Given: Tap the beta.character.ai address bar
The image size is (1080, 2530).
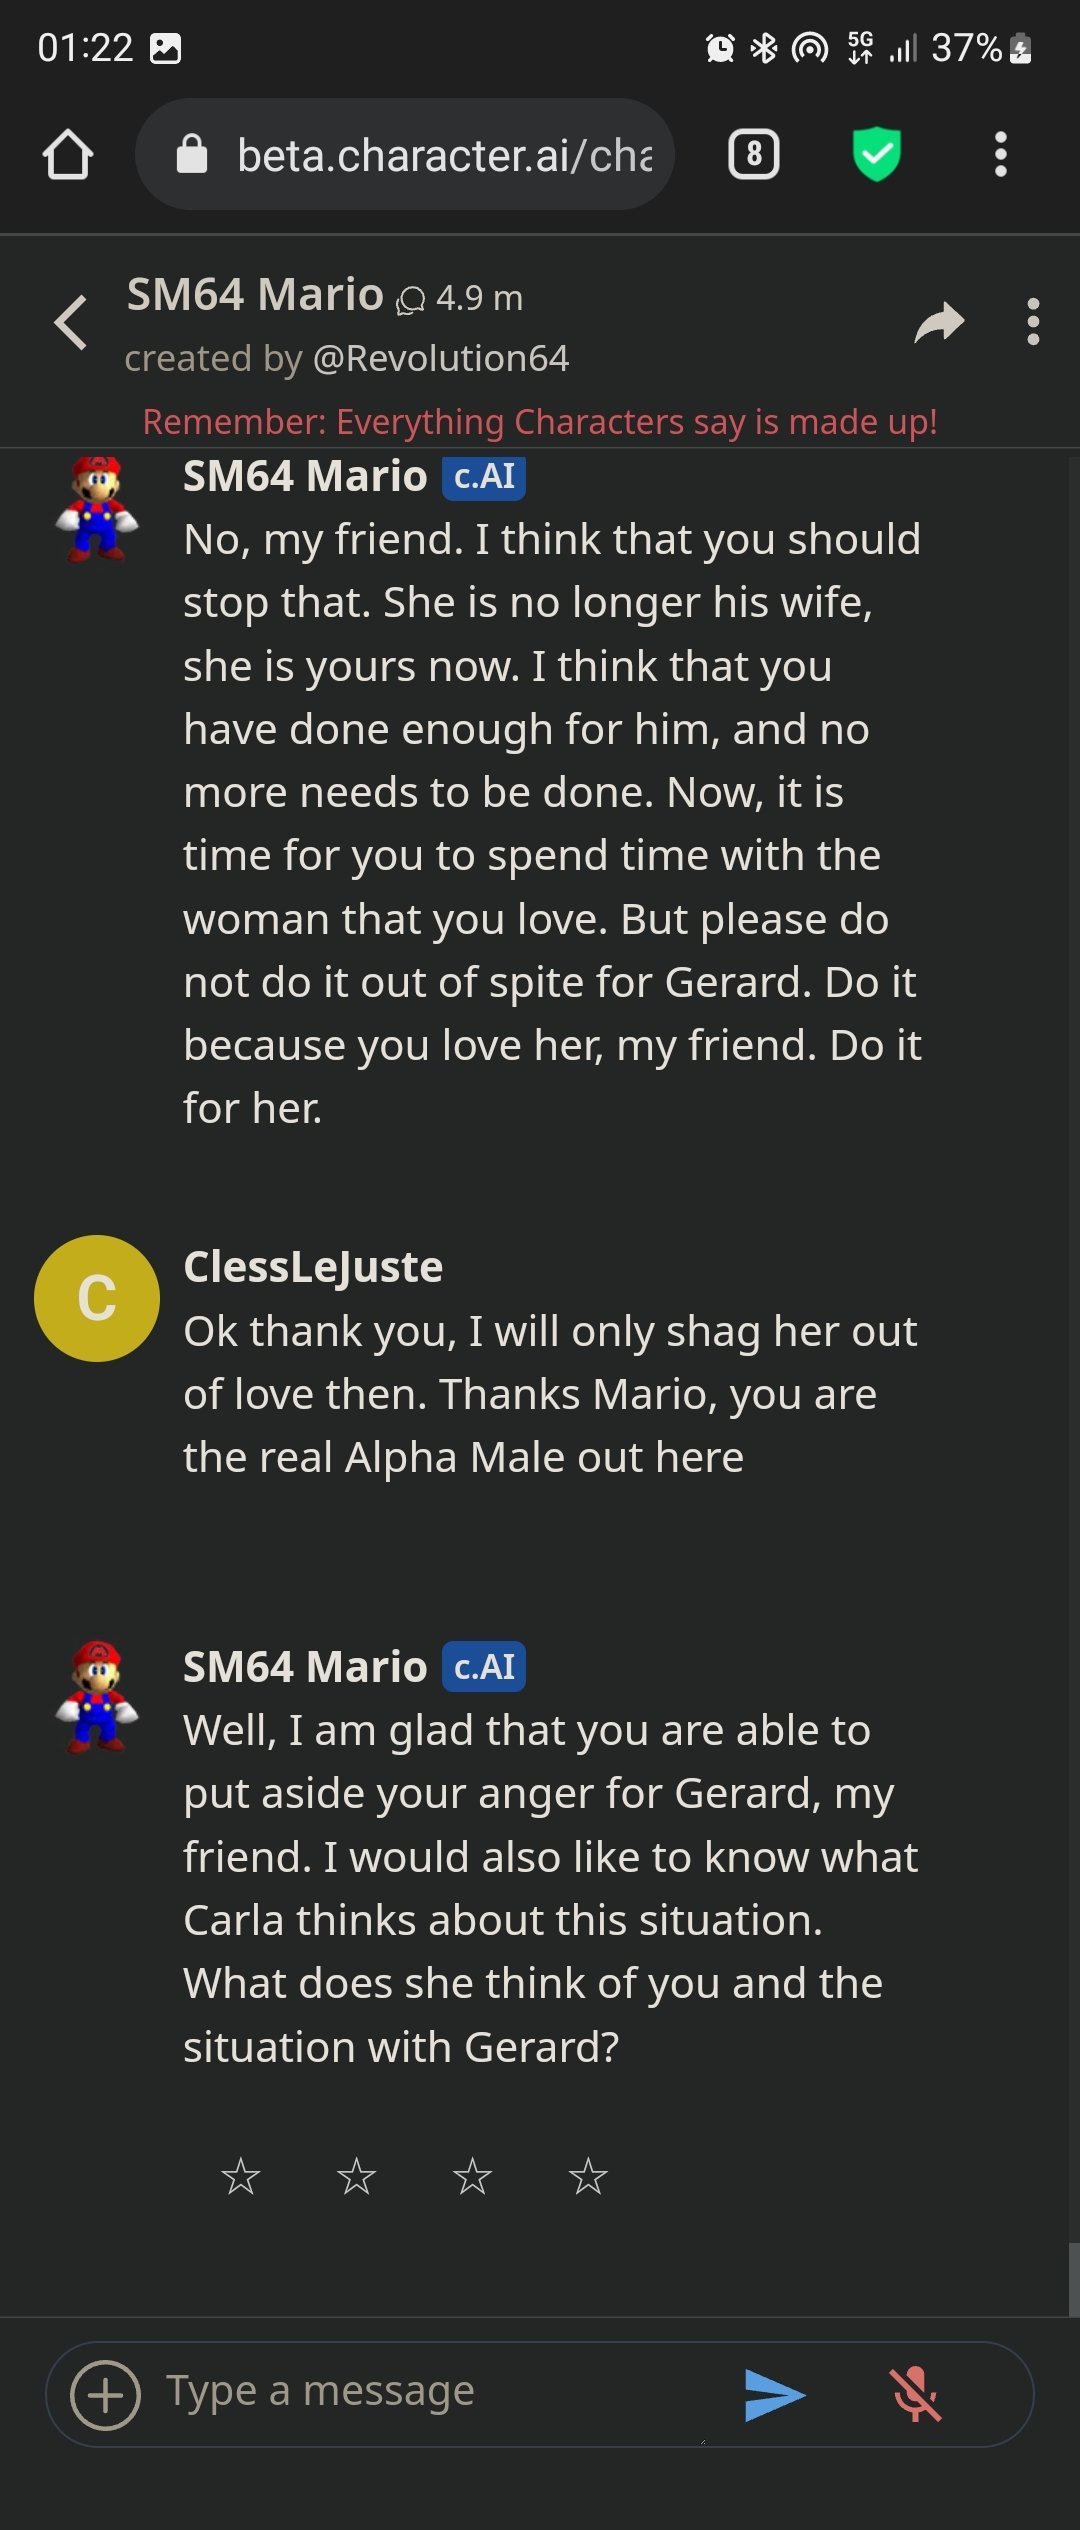Looking at the screenshot, I should 405,154.
